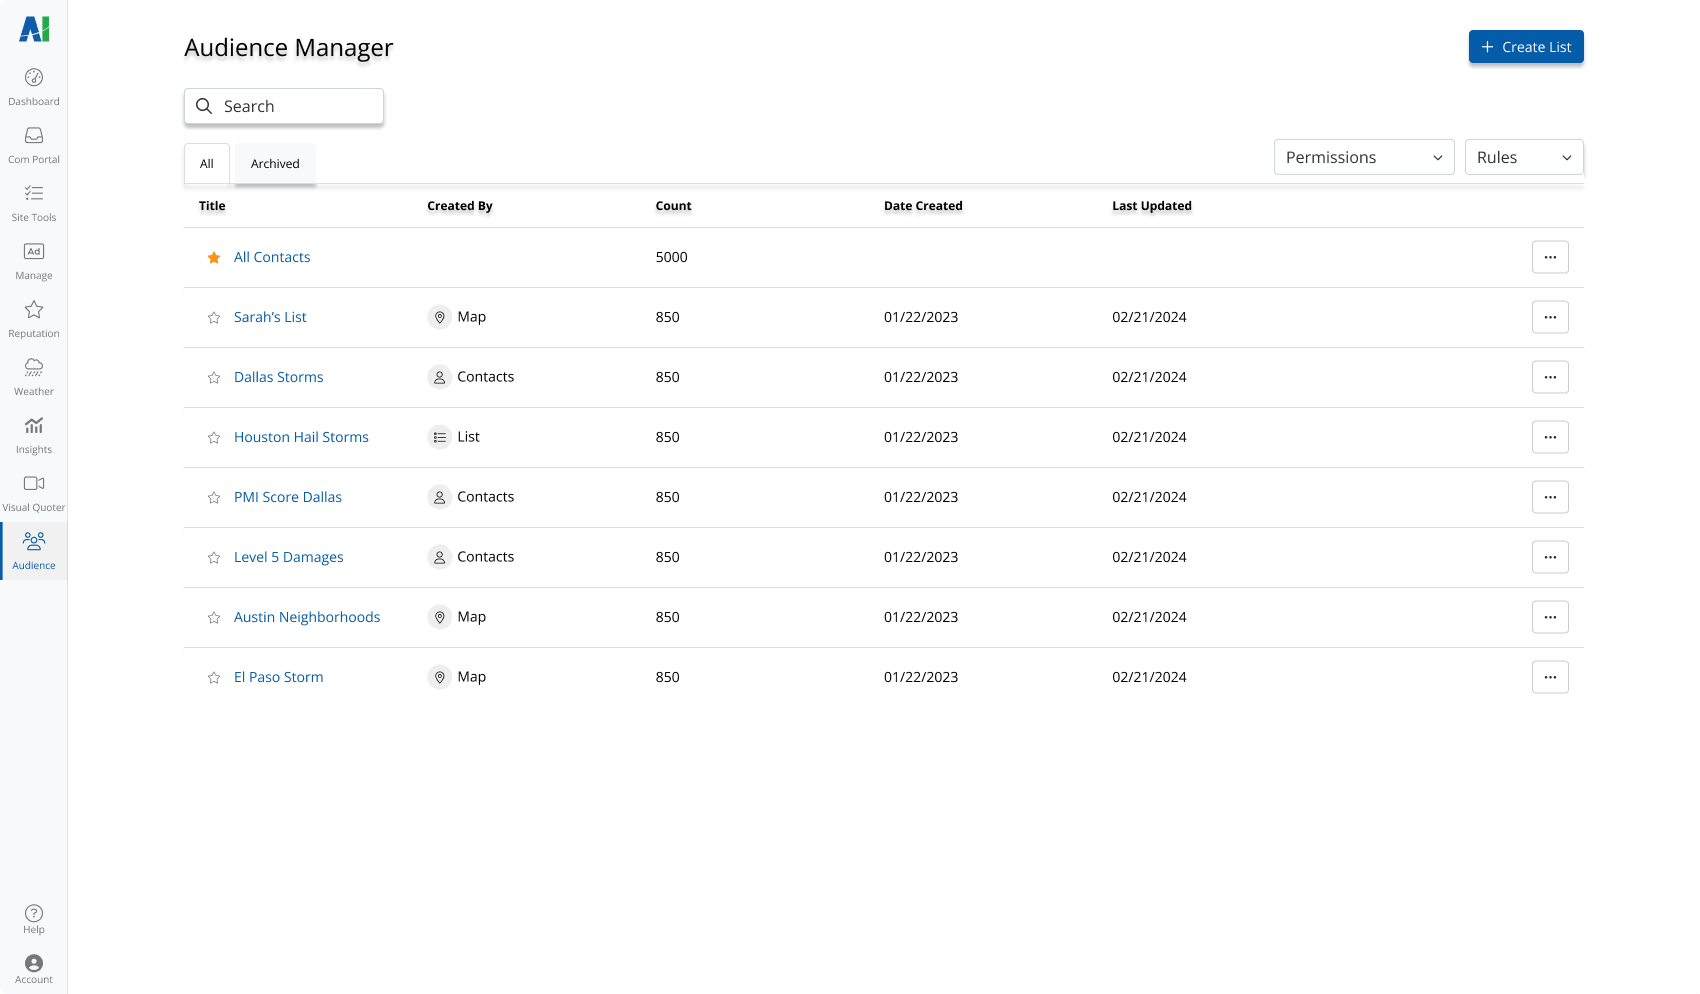Open Site Tools in sidebar
This screenshot has height=994, width=1700.
[x=34, y=194]
